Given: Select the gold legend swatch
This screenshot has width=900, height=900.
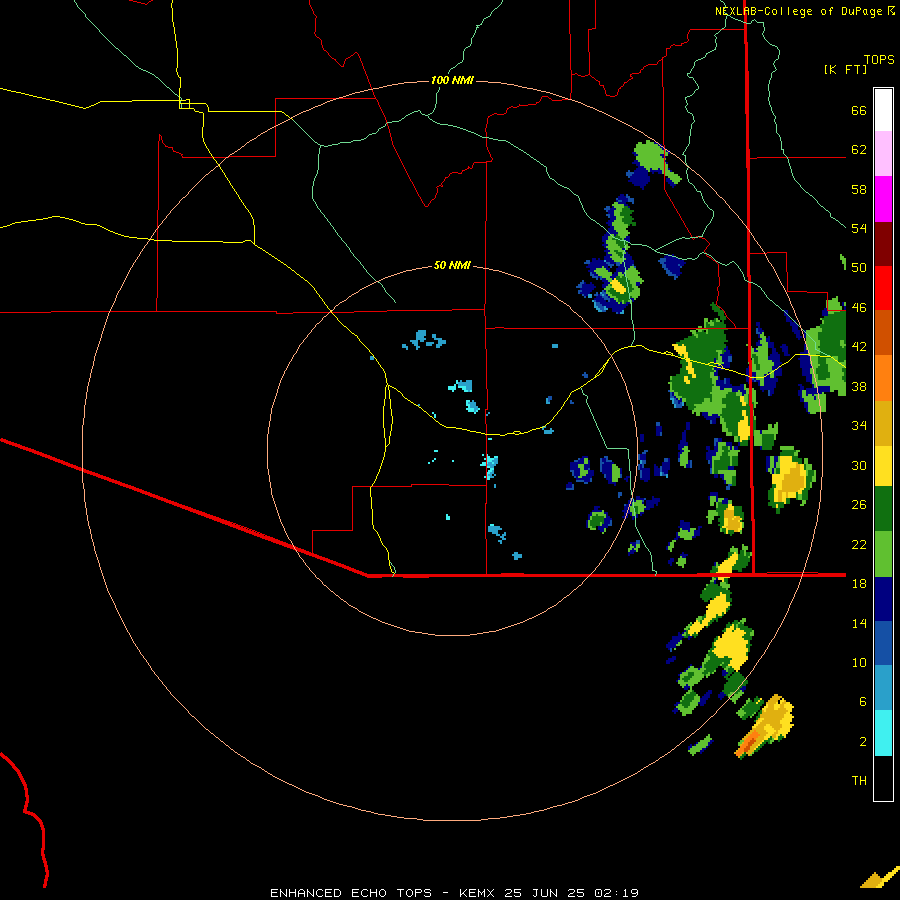Looking at the screenshot, I should pos(883,423).
